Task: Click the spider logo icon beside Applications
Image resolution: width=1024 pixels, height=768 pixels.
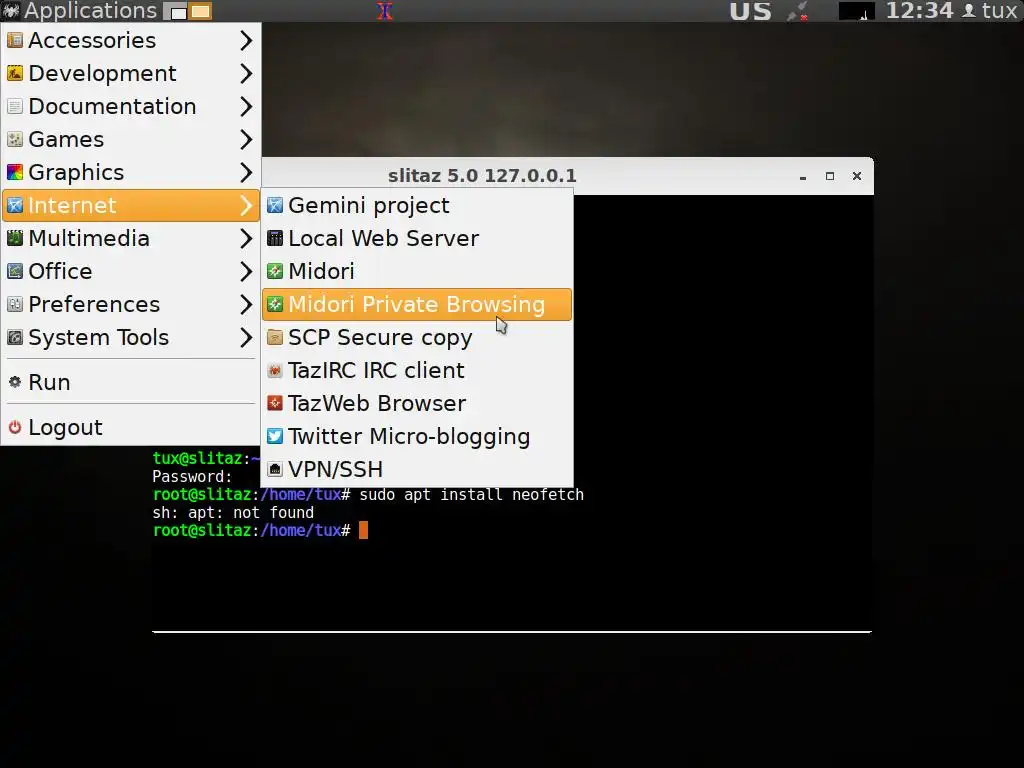Action: 11,11
